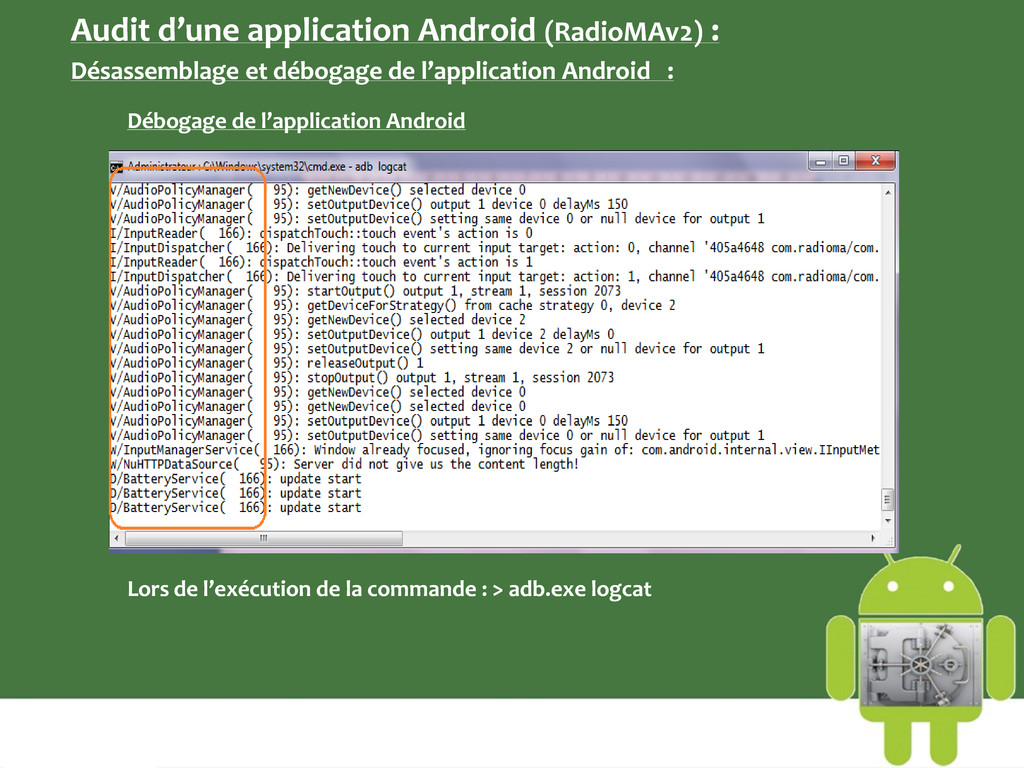Click 'setOutputDevice() output 1 device 2 delayMs 0'

460,334
